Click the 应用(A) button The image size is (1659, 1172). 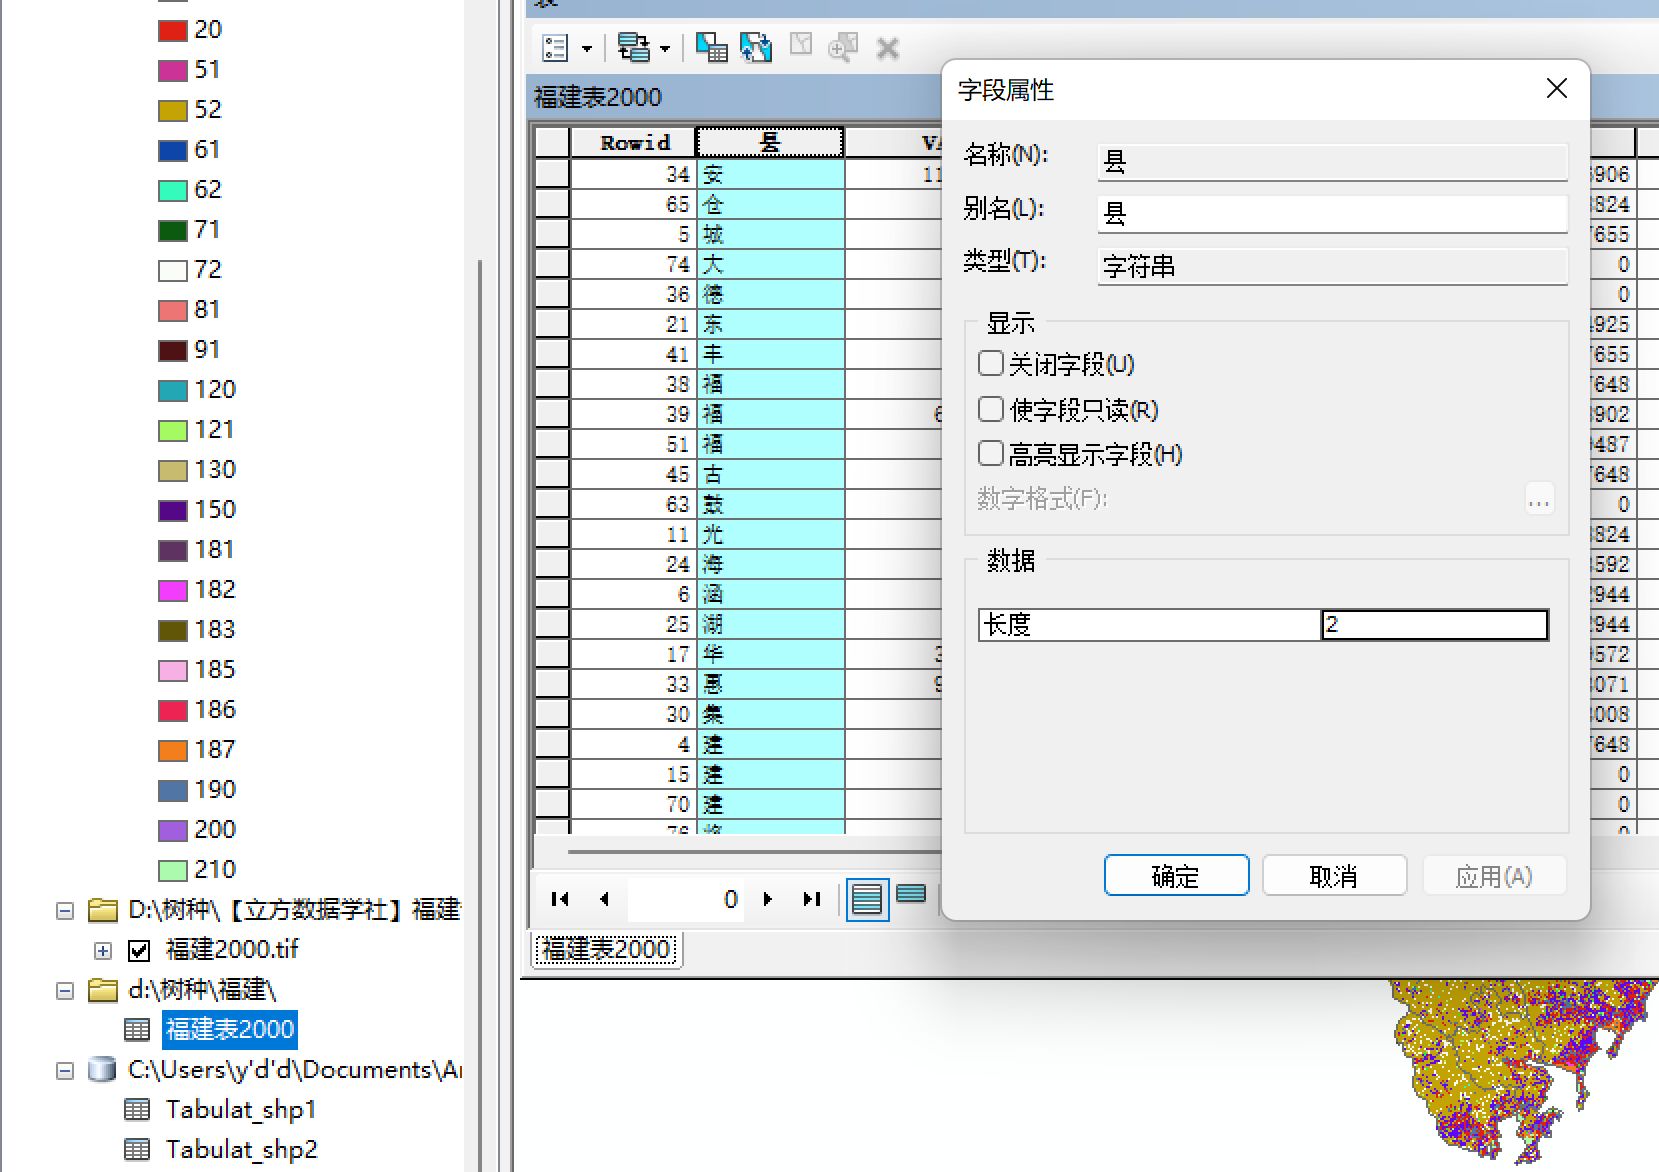[x=1494, y=876]
